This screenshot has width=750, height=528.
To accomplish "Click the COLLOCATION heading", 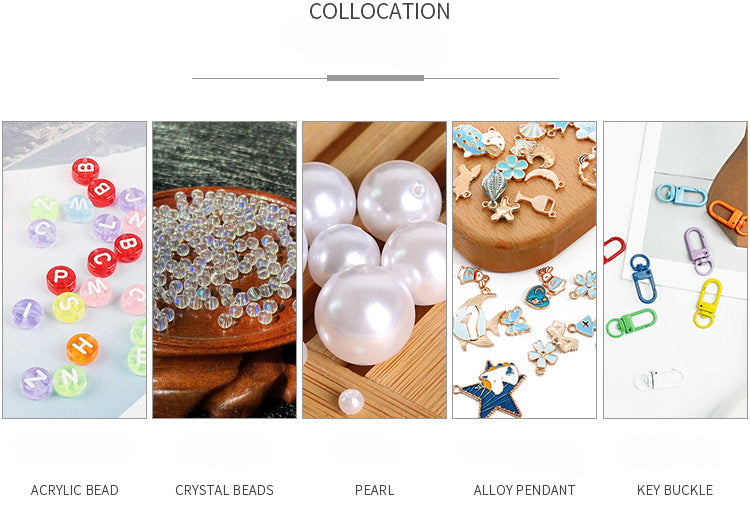I will pos(379,11).
